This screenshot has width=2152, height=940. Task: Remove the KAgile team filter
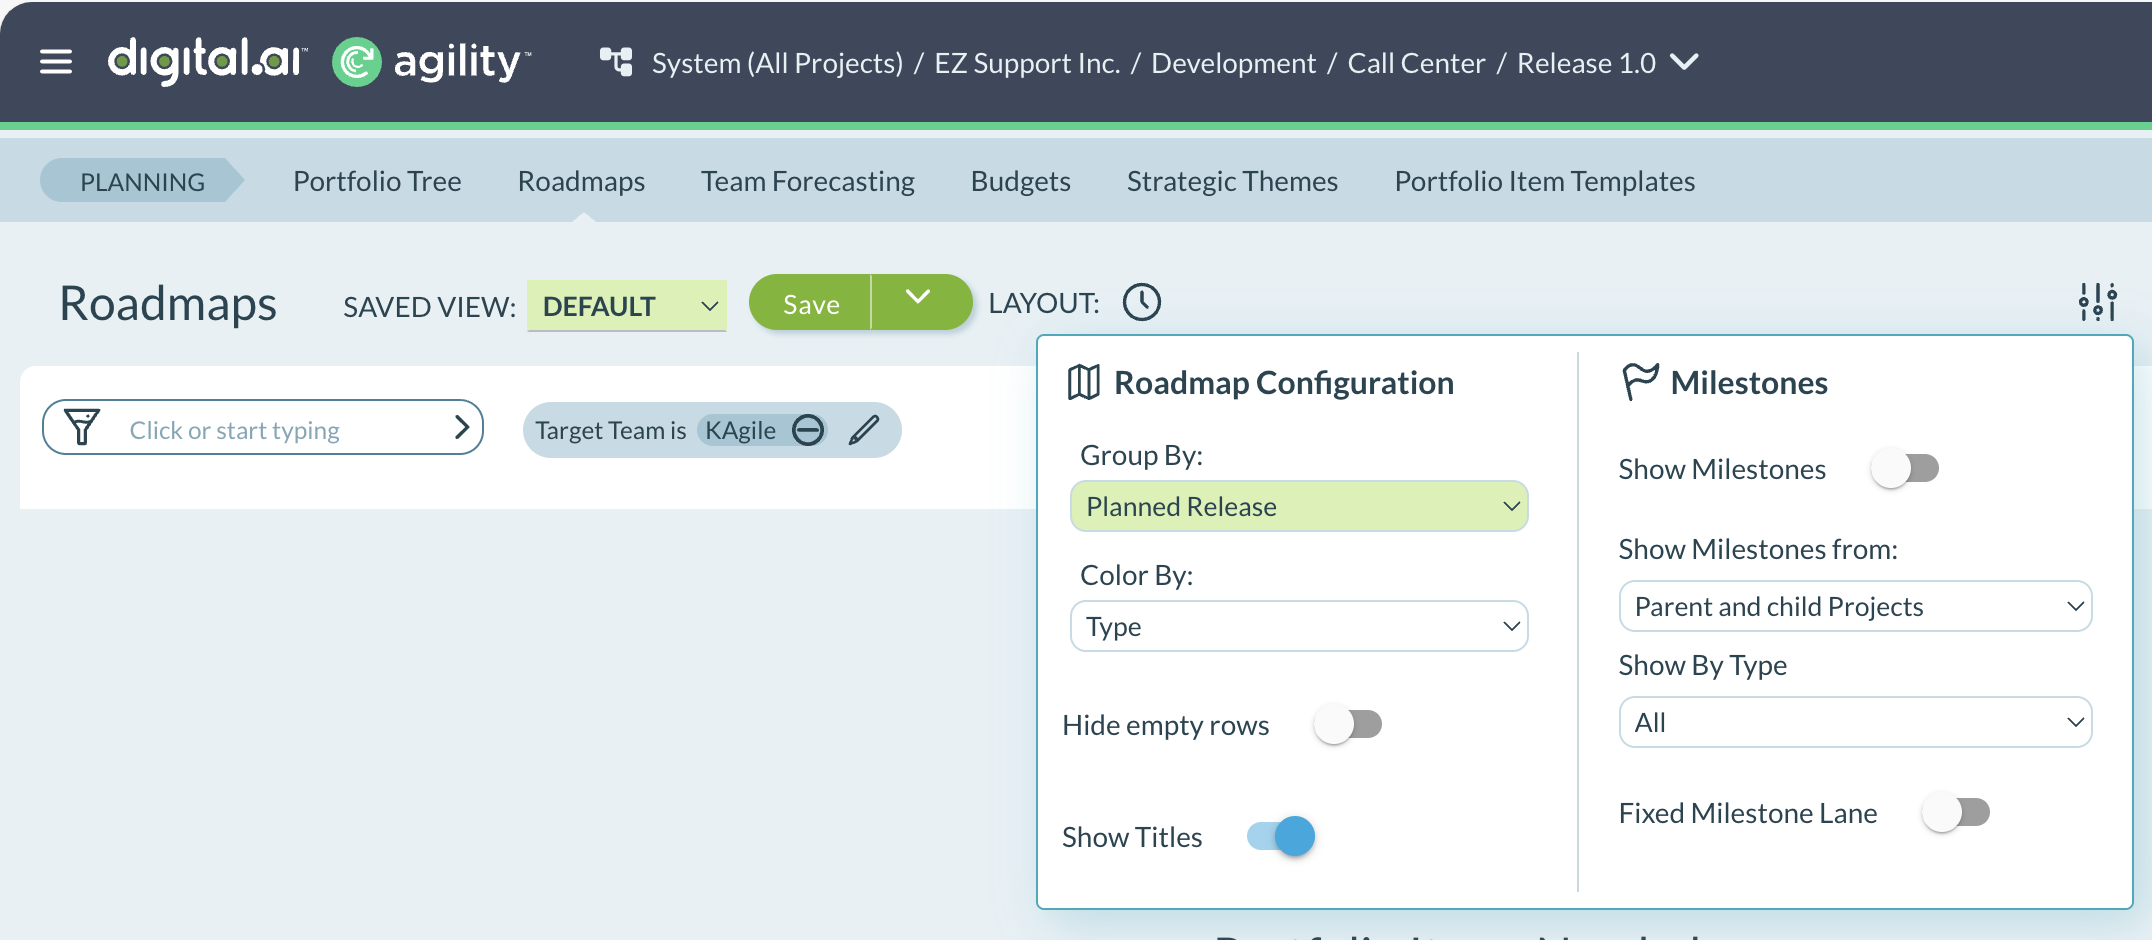click(808, 430)
